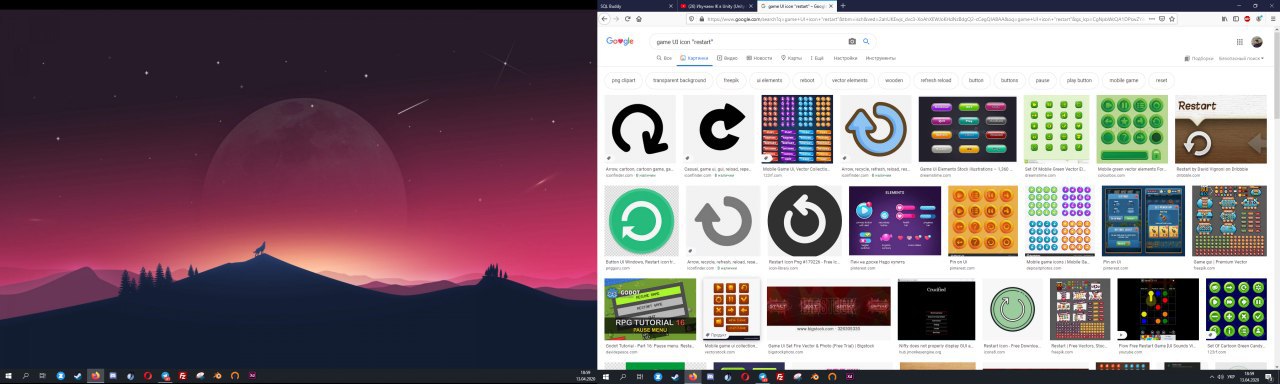Filter by wooden chip
Viewport: 1280px width, 384px height.
(894, 80)
